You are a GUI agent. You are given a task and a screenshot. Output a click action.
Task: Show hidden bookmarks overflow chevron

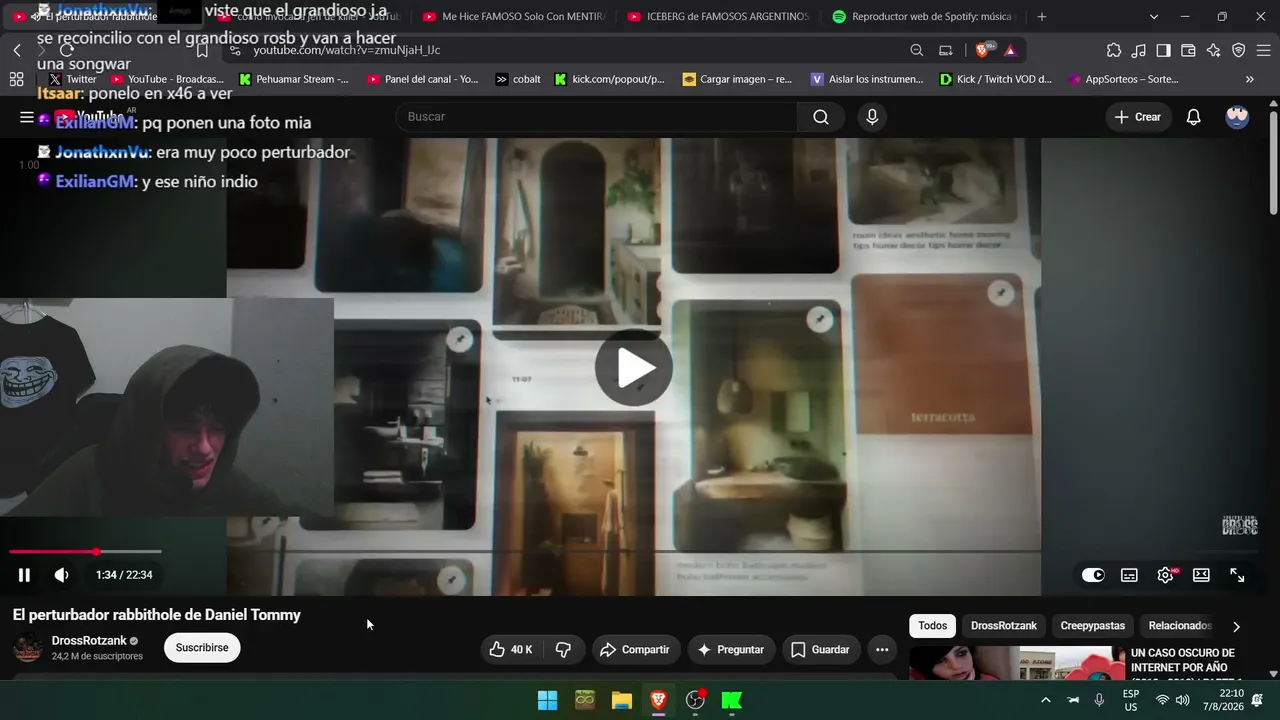pos(1249,79)
